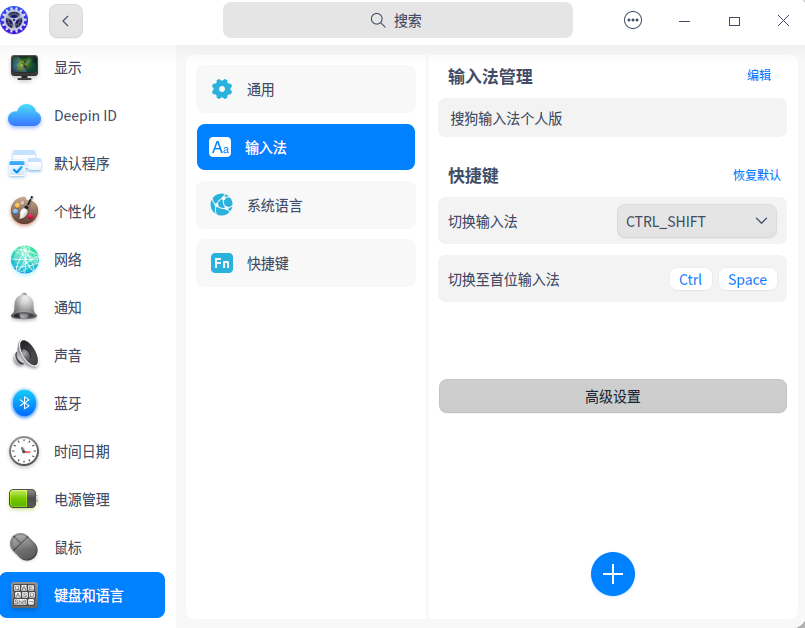Switch to the 系统语言 tab
This screenshot has height=628, width=805.
tap(306, 206)
